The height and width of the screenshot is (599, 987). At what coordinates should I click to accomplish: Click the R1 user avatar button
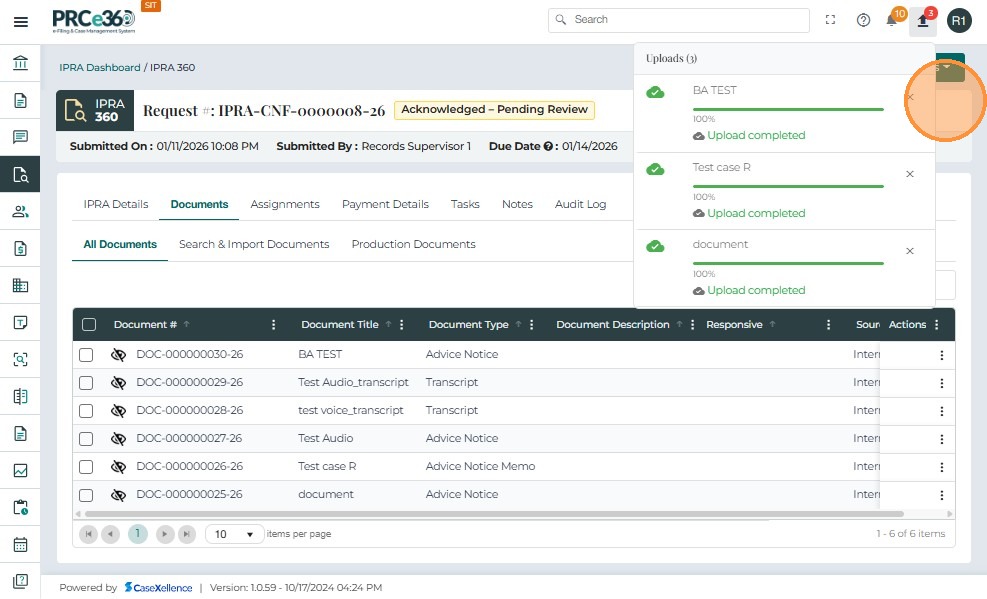click(x=958, y=21)
